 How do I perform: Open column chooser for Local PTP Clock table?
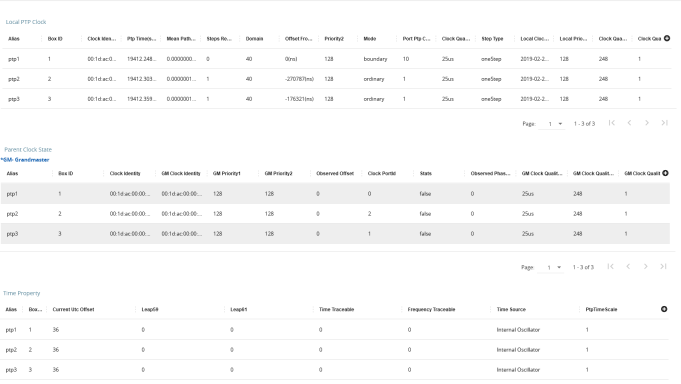point(667,38)
